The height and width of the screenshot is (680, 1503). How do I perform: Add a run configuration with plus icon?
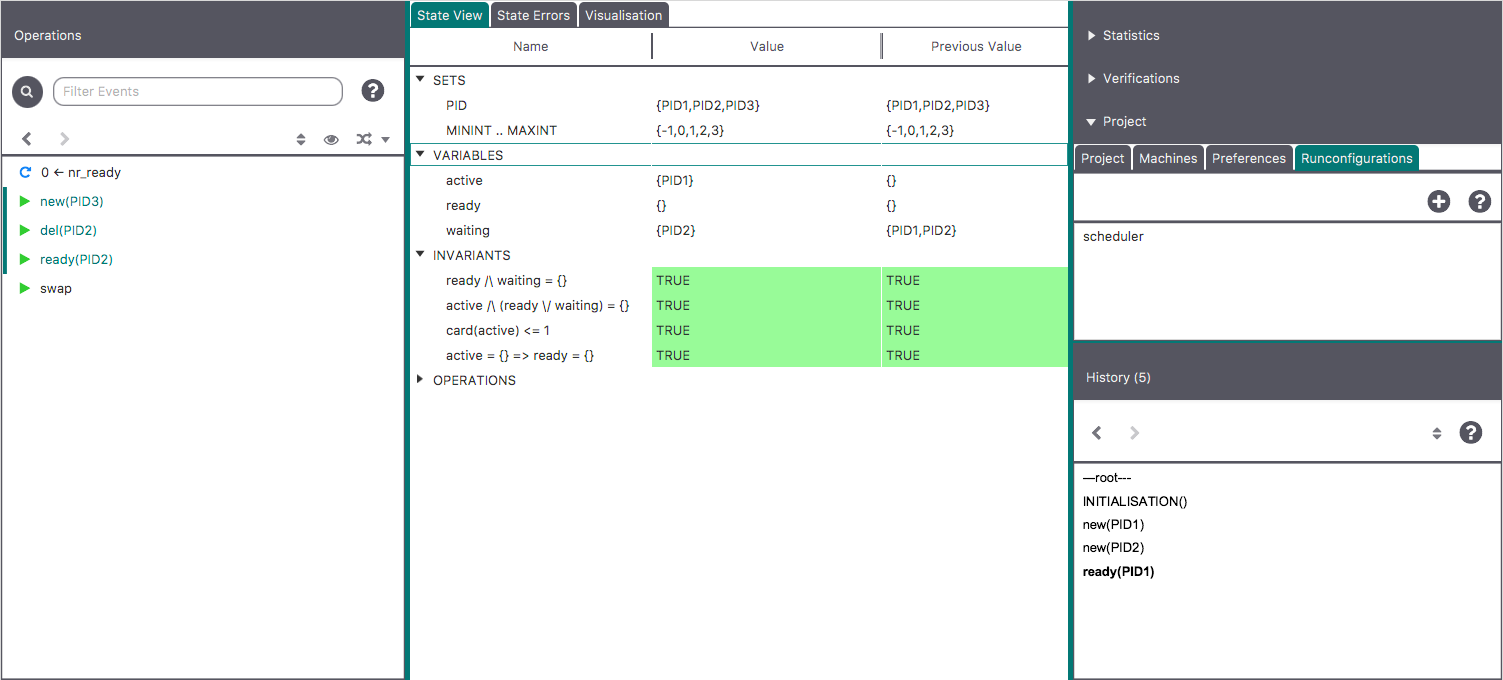point(1438,201)
